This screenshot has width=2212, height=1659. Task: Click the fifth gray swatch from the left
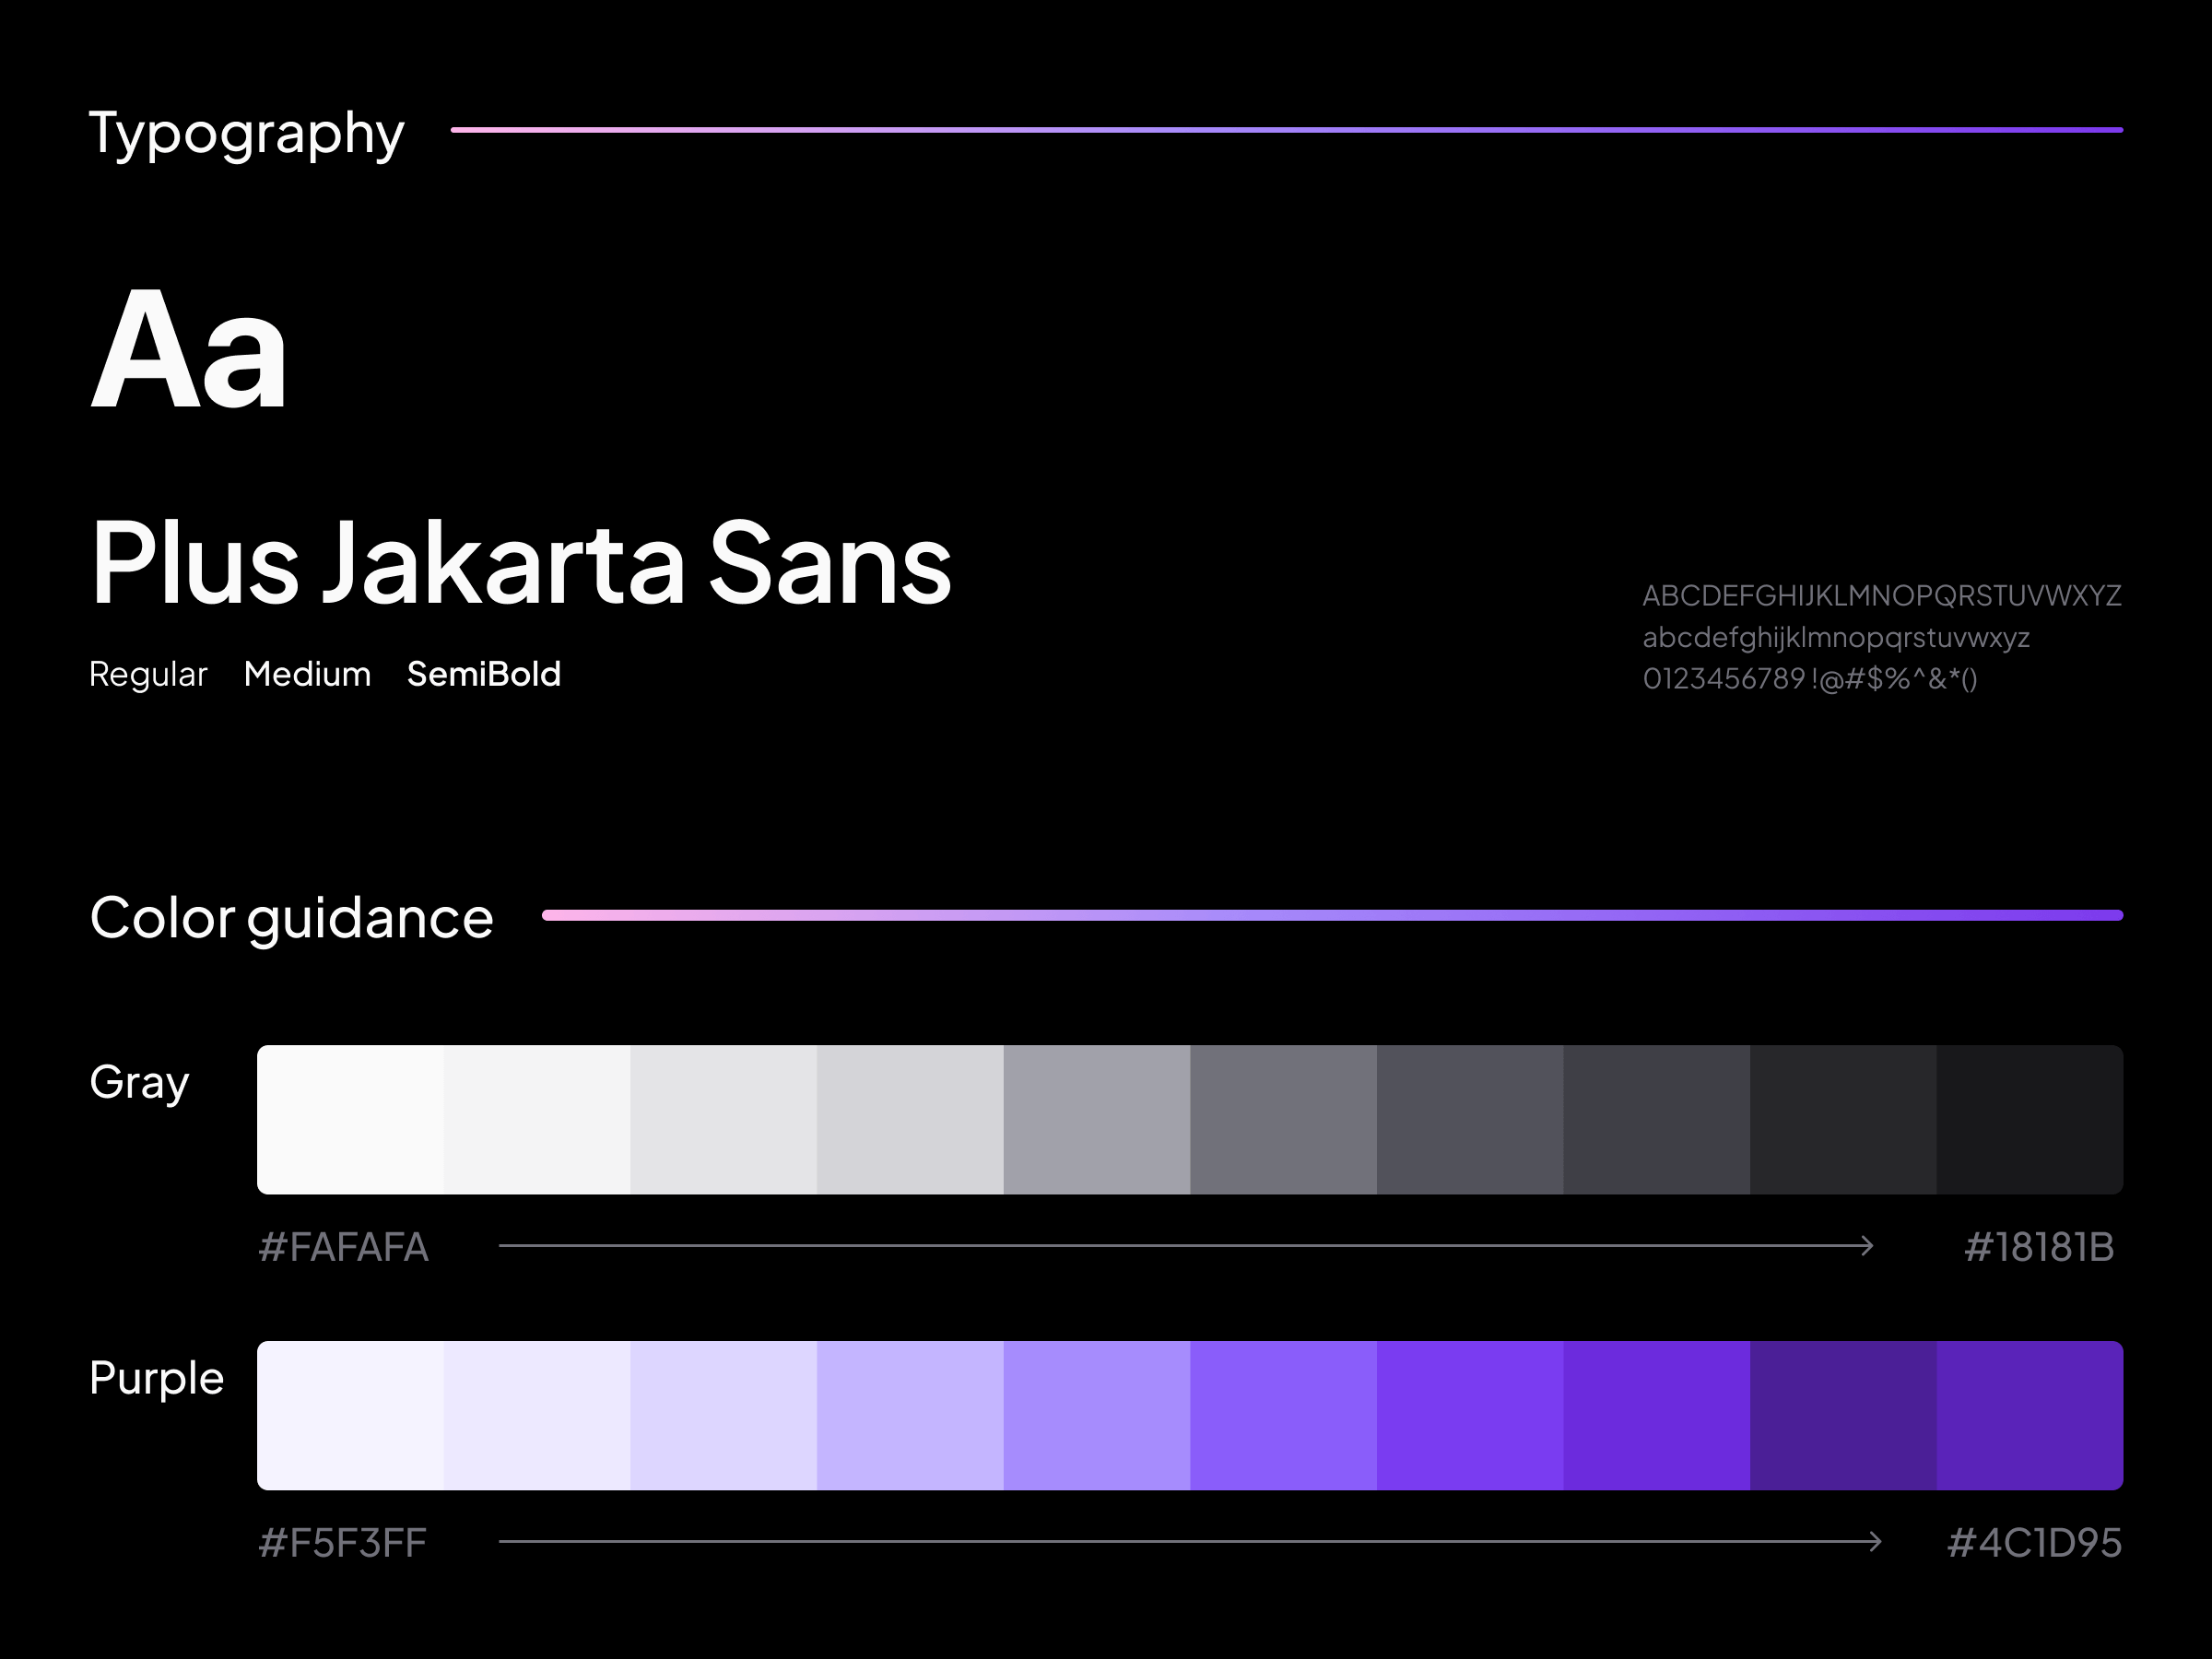point(1096,1119)
